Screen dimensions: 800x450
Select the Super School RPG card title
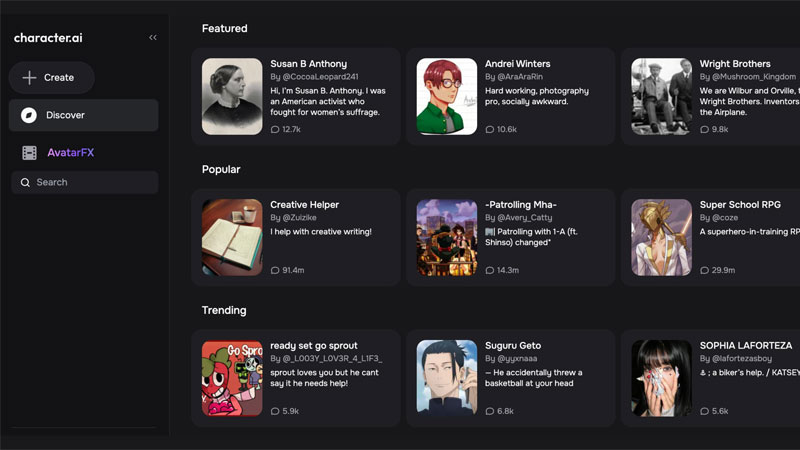tap(740, 205)
